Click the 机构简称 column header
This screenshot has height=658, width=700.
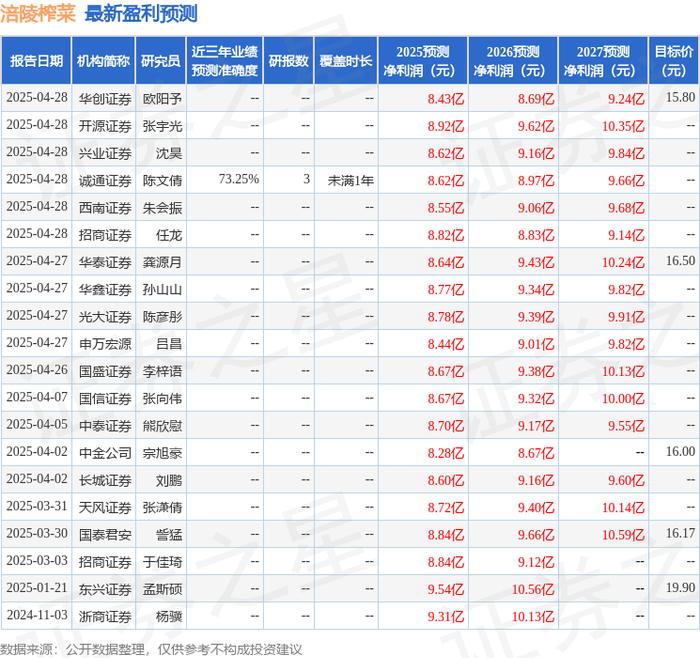pyautogui.click(x=104, y=61)
